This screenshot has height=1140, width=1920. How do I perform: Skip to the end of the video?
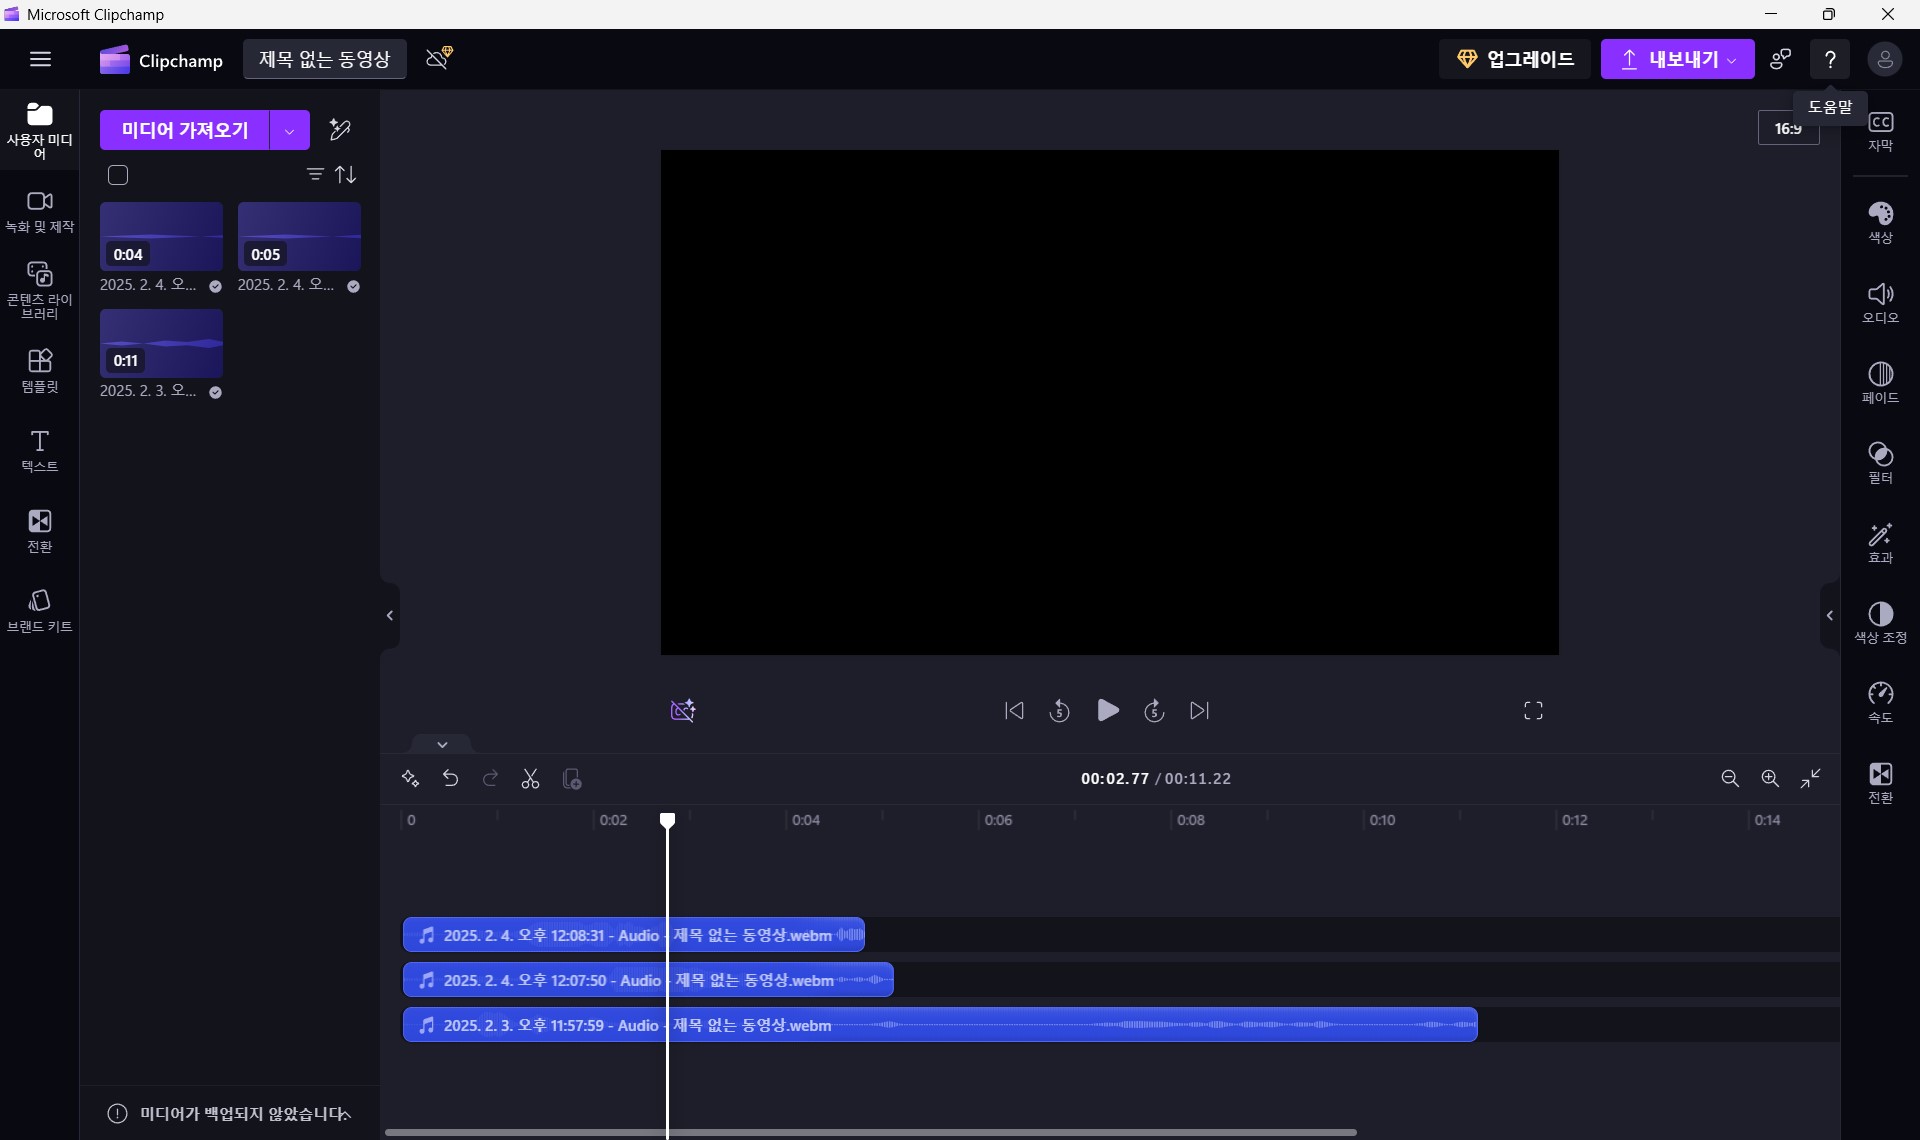click(x=1200, y=711)
